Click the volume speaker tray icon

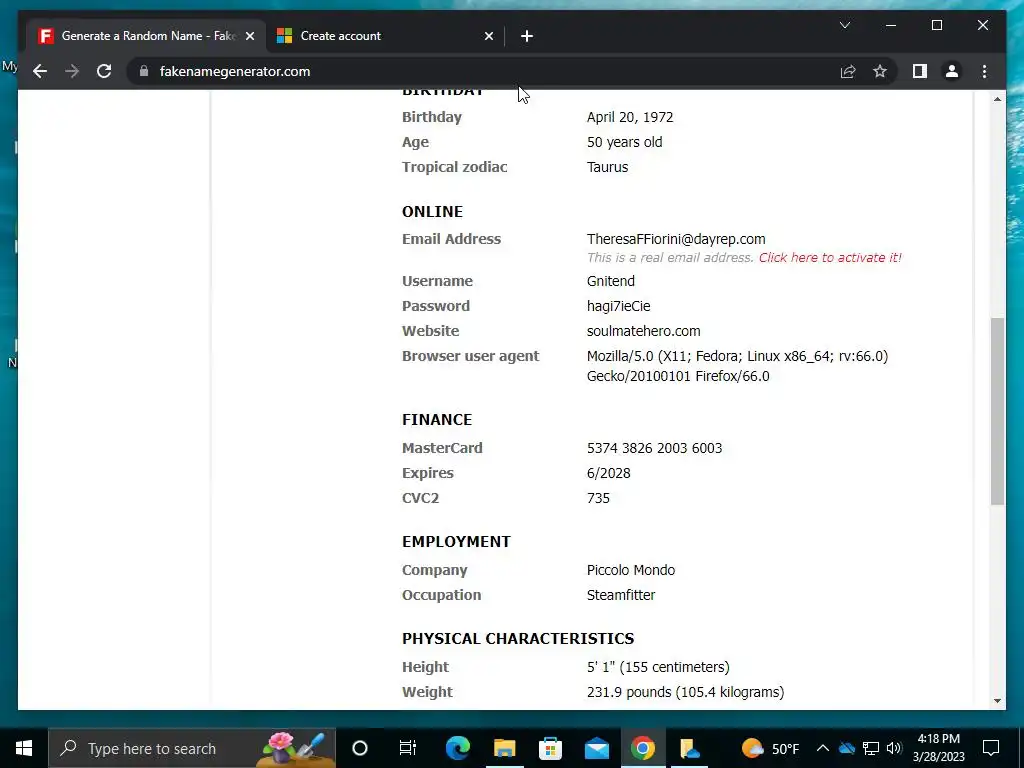(x=894, y=748)
